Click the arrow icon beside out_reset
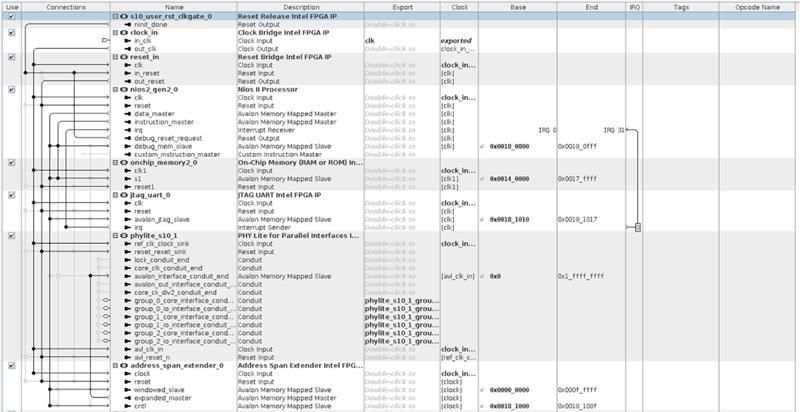800x412 pixels. pos(128,82)
